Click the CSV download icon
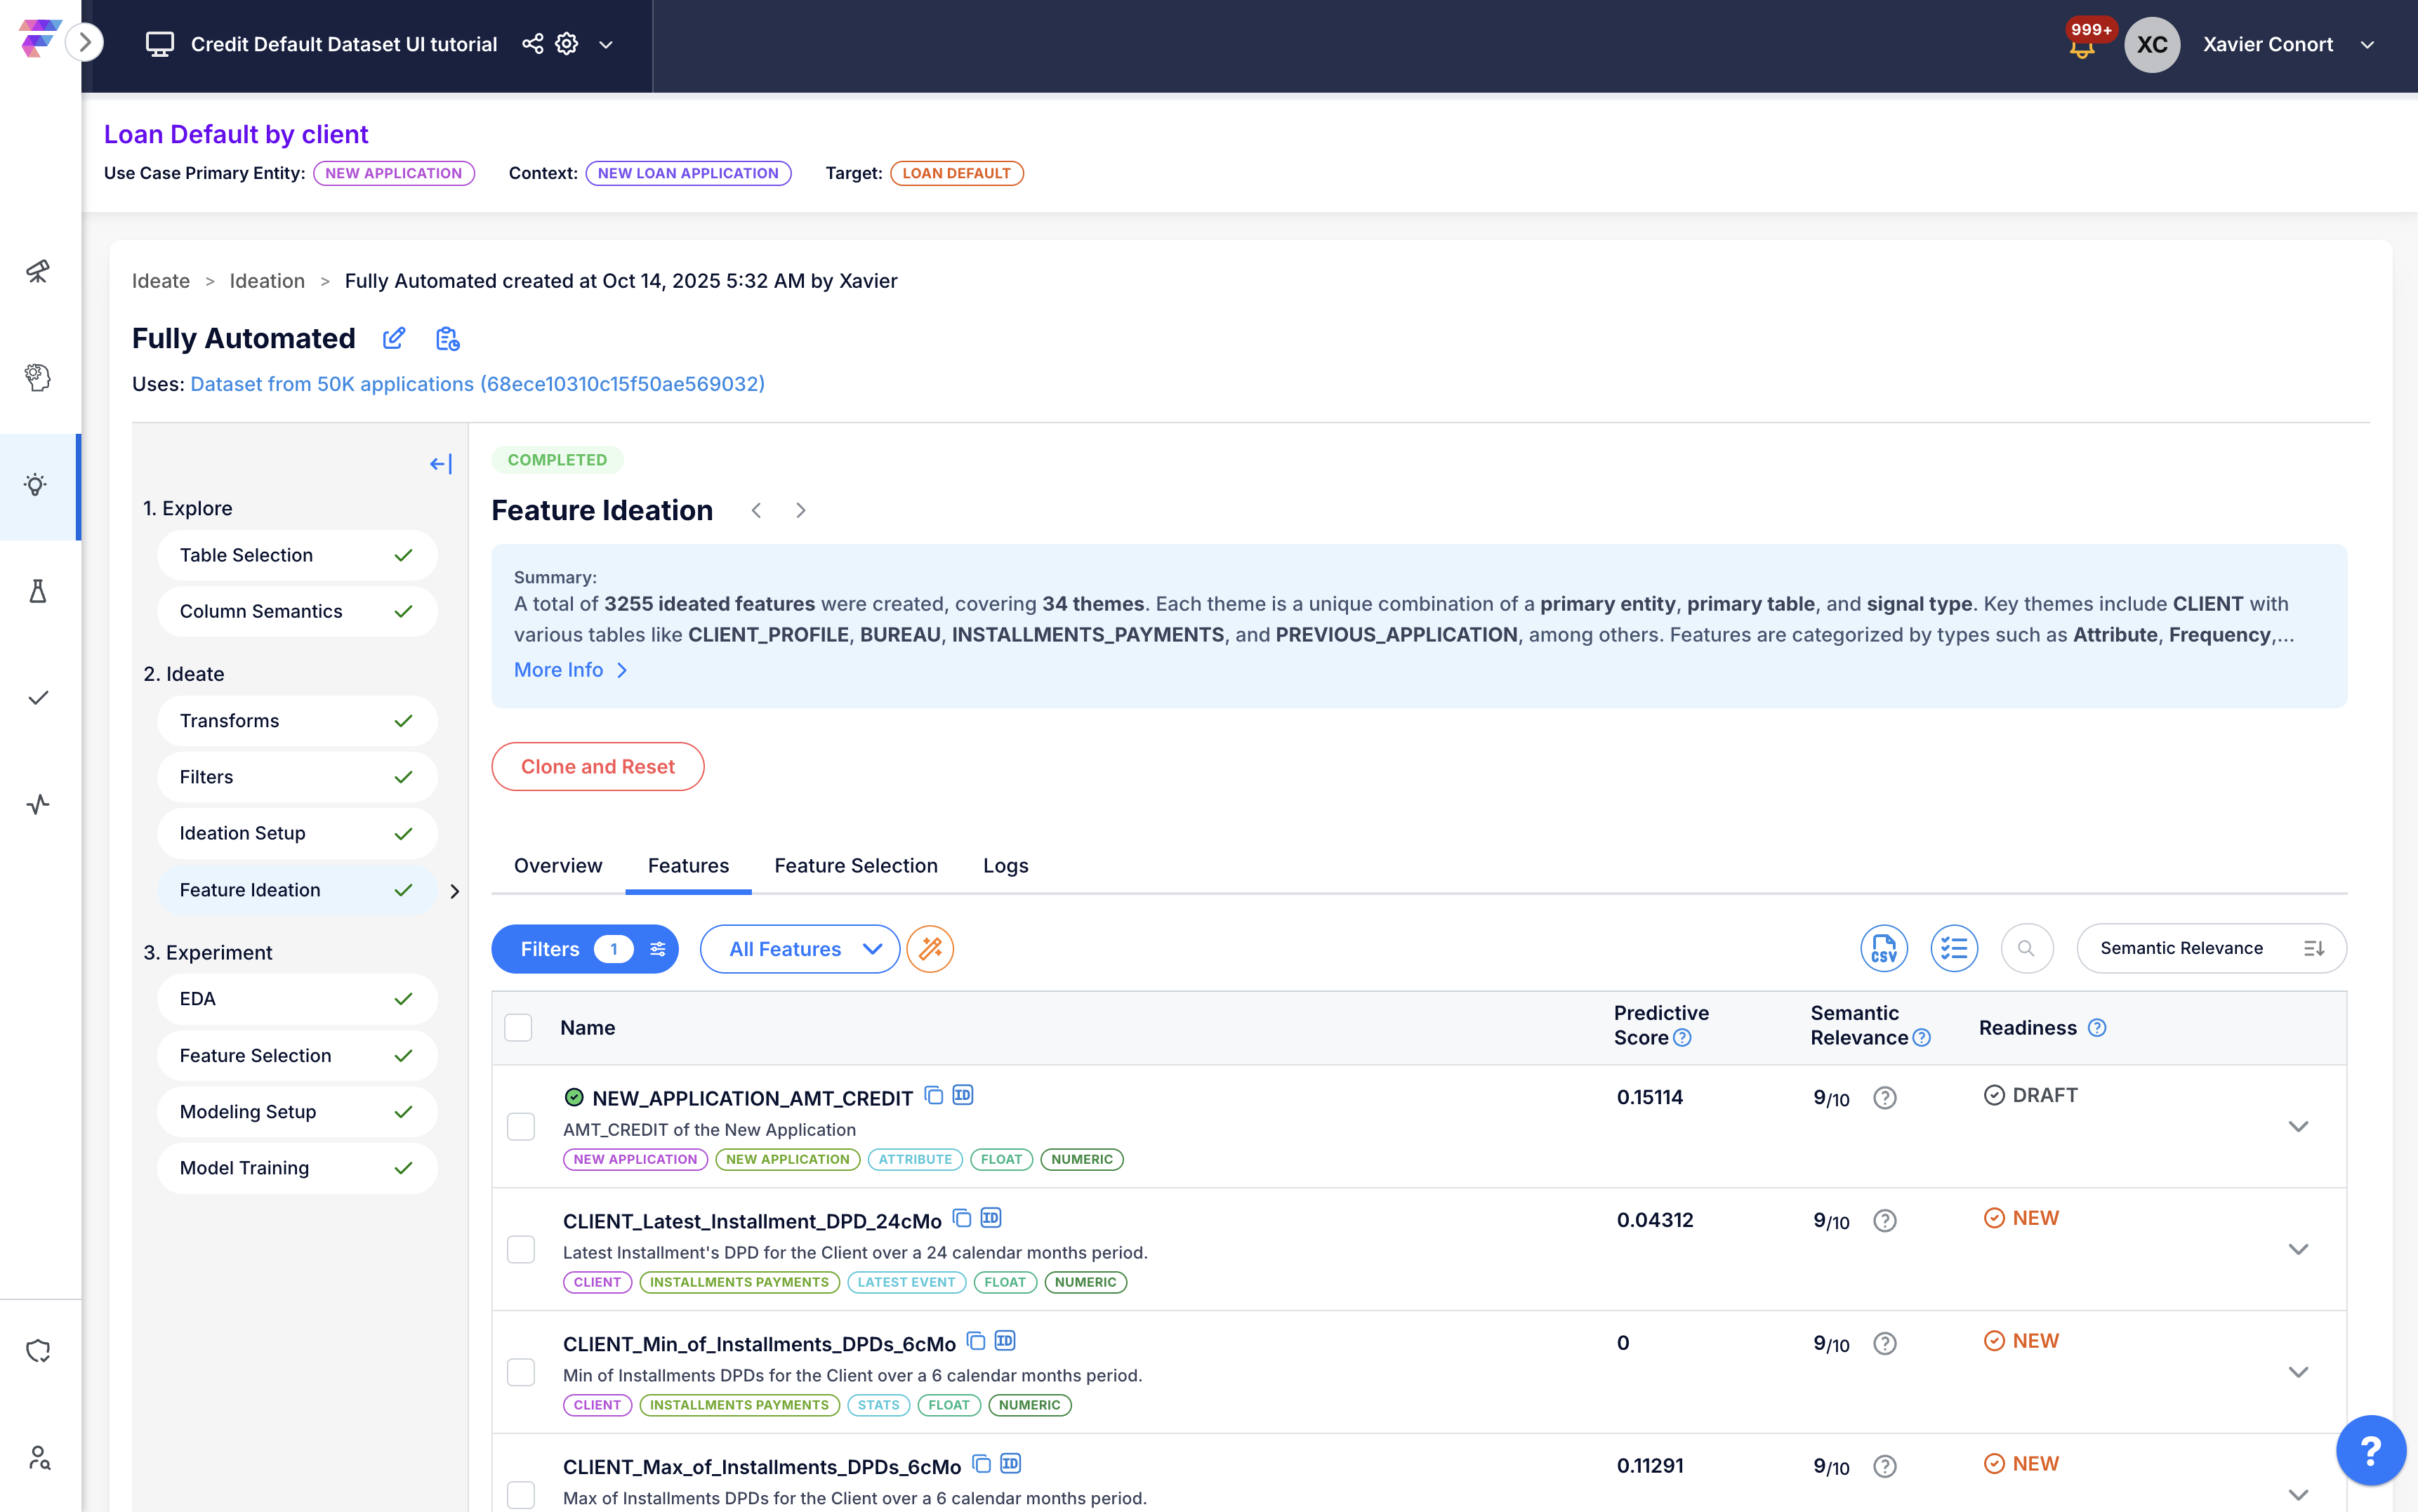2418x1512 pixels. (x=1883, y=948)
